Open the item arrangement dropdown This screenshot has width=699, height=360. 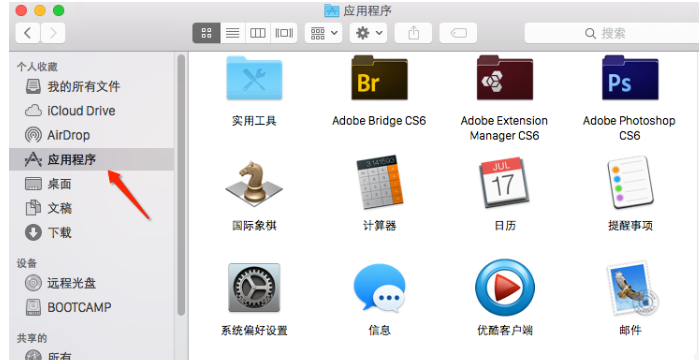(x=323, y=33)
